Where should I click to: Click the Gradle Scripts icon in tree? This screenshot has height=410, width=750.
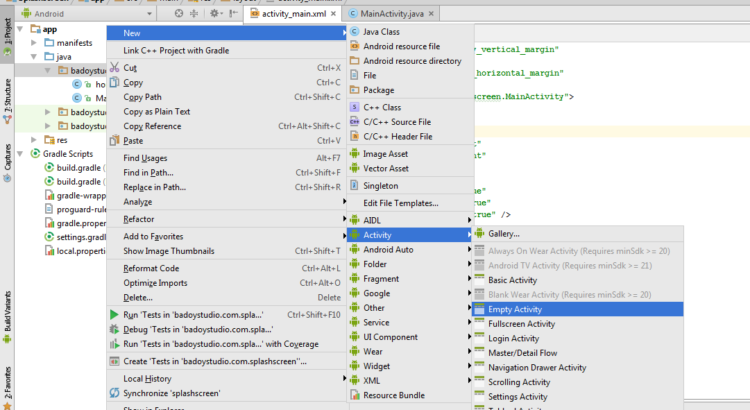[x=36, y=154]
